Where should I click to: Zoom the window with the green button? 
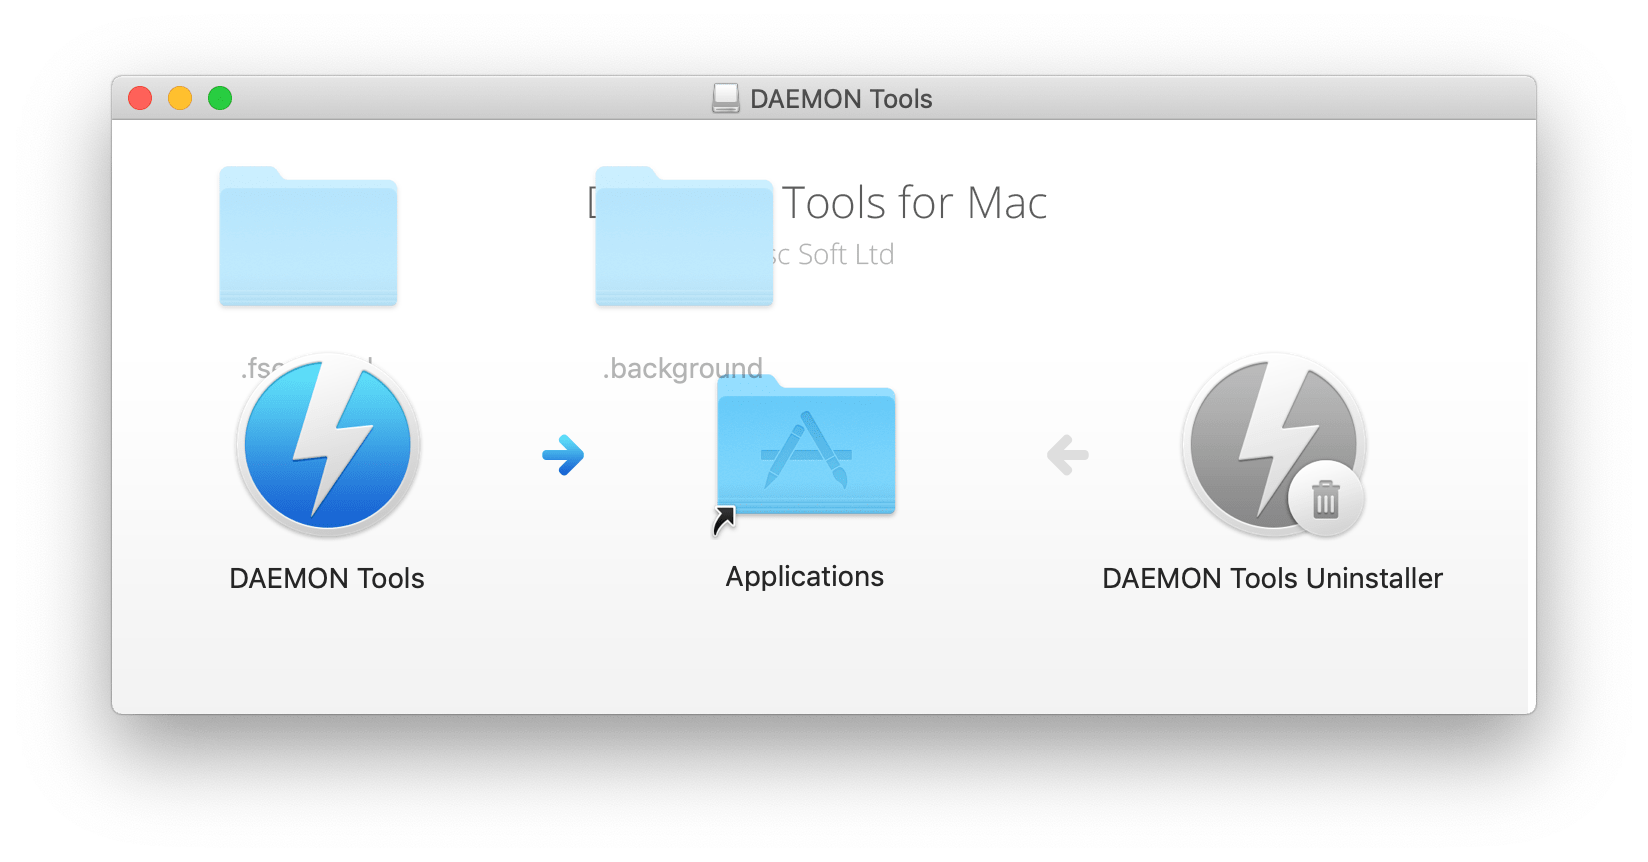220,98
